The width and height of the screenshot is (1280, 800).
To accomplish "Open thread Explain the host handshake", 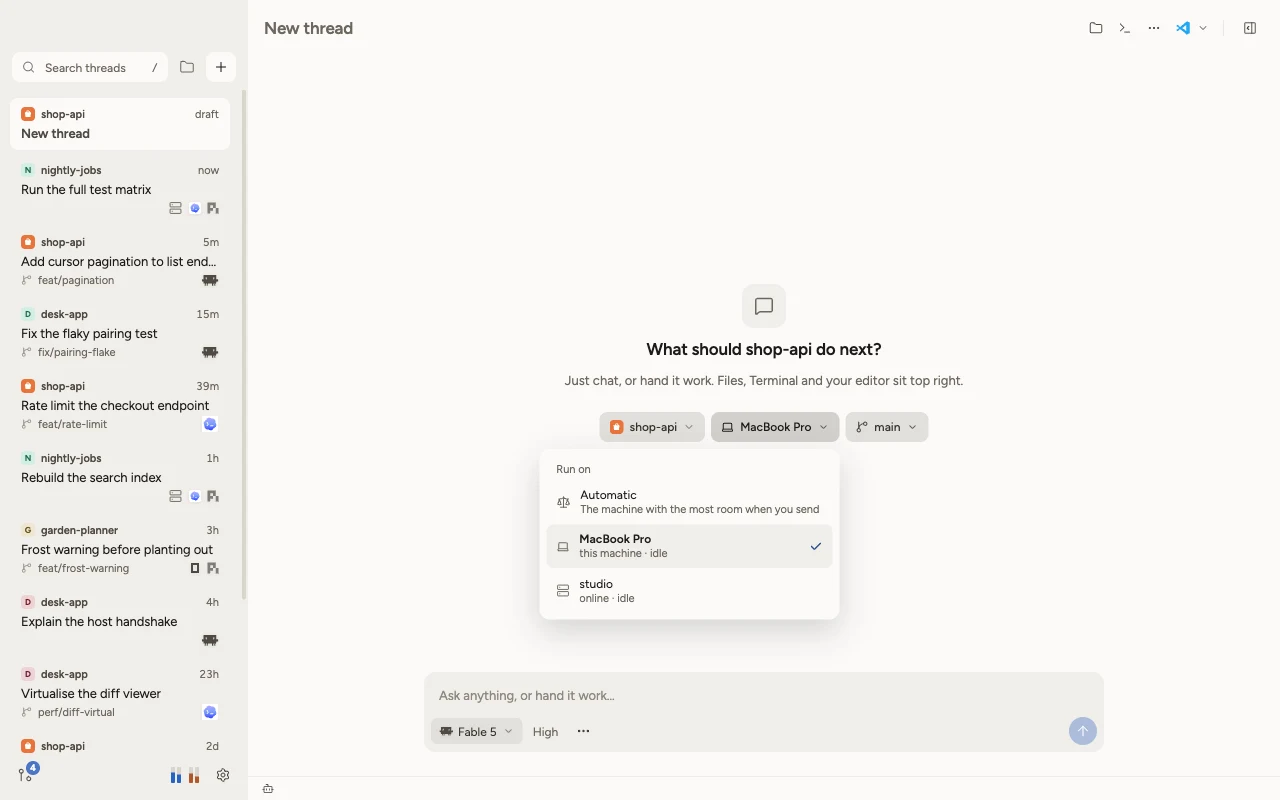I will [x=120, y=621].
